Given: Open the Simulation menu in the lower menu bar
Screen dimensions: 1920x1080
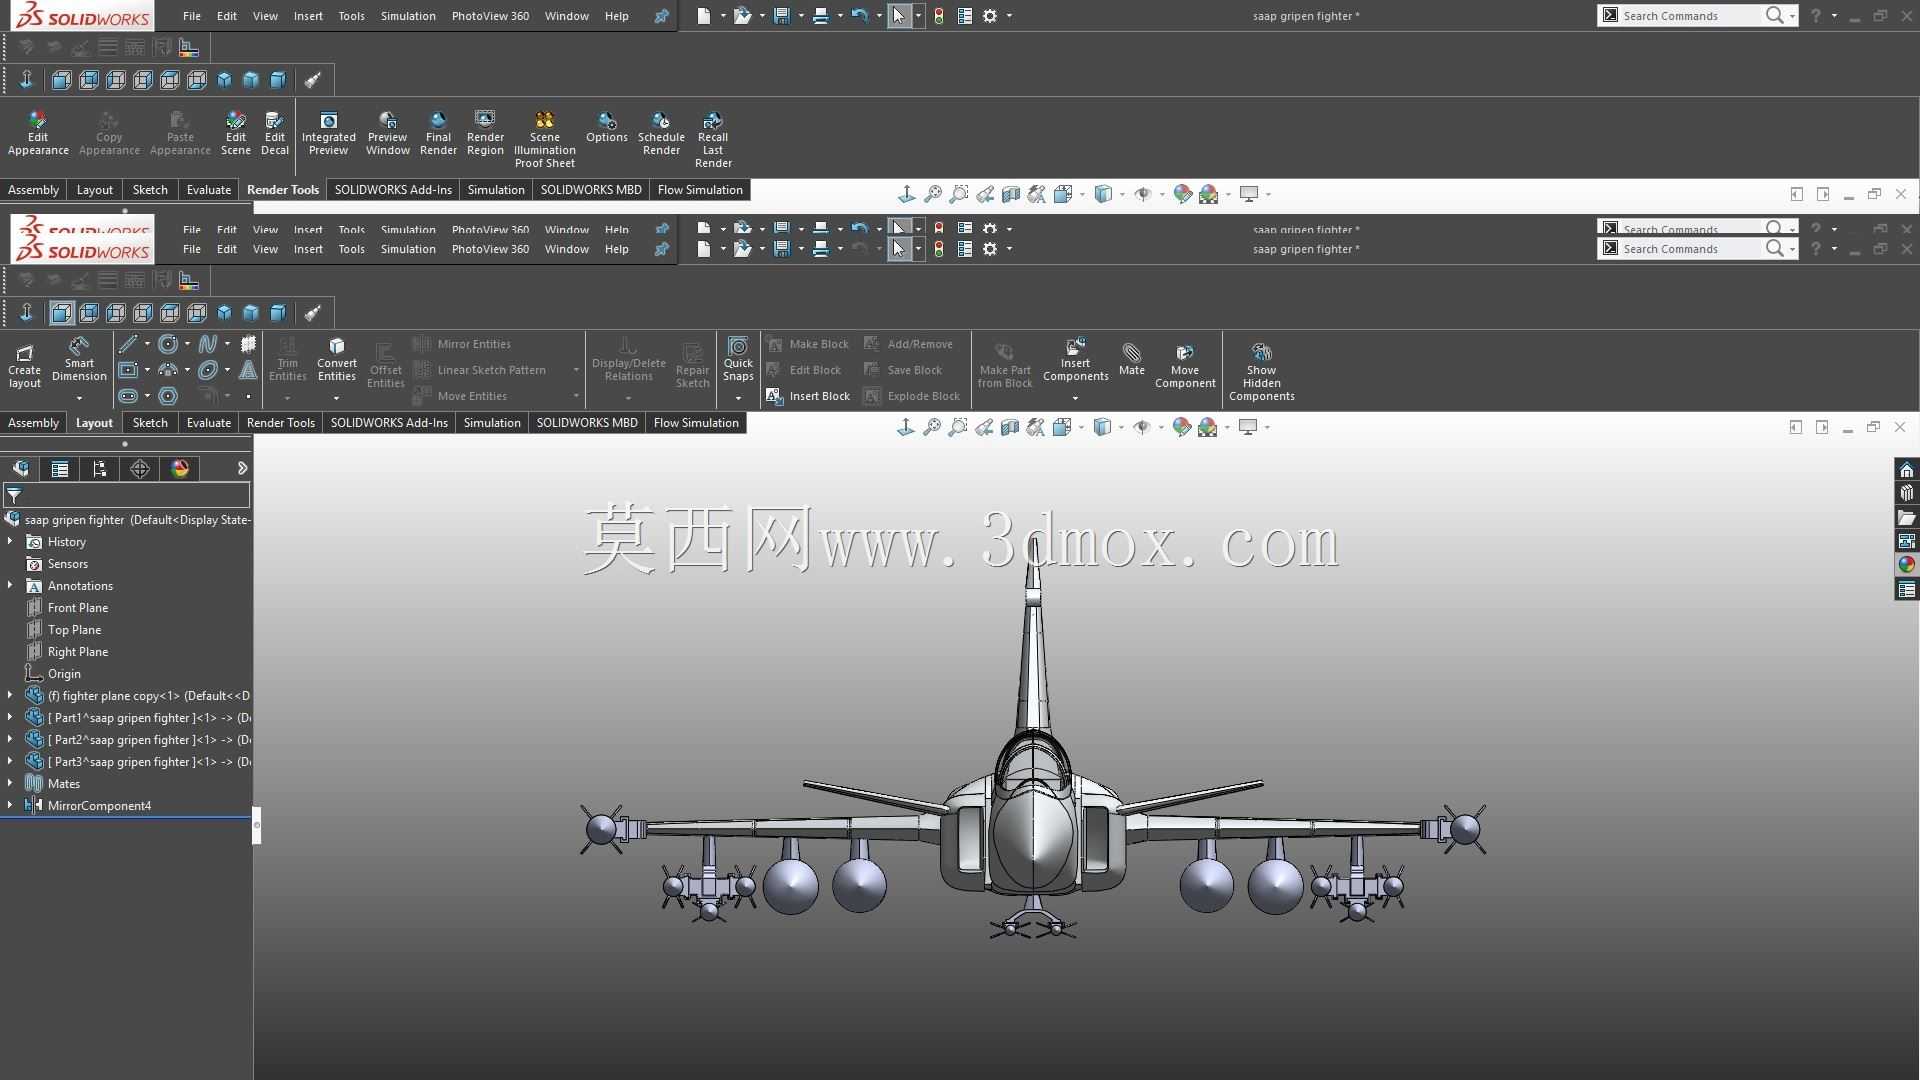Looking at the screenshot, I should 408,249.
